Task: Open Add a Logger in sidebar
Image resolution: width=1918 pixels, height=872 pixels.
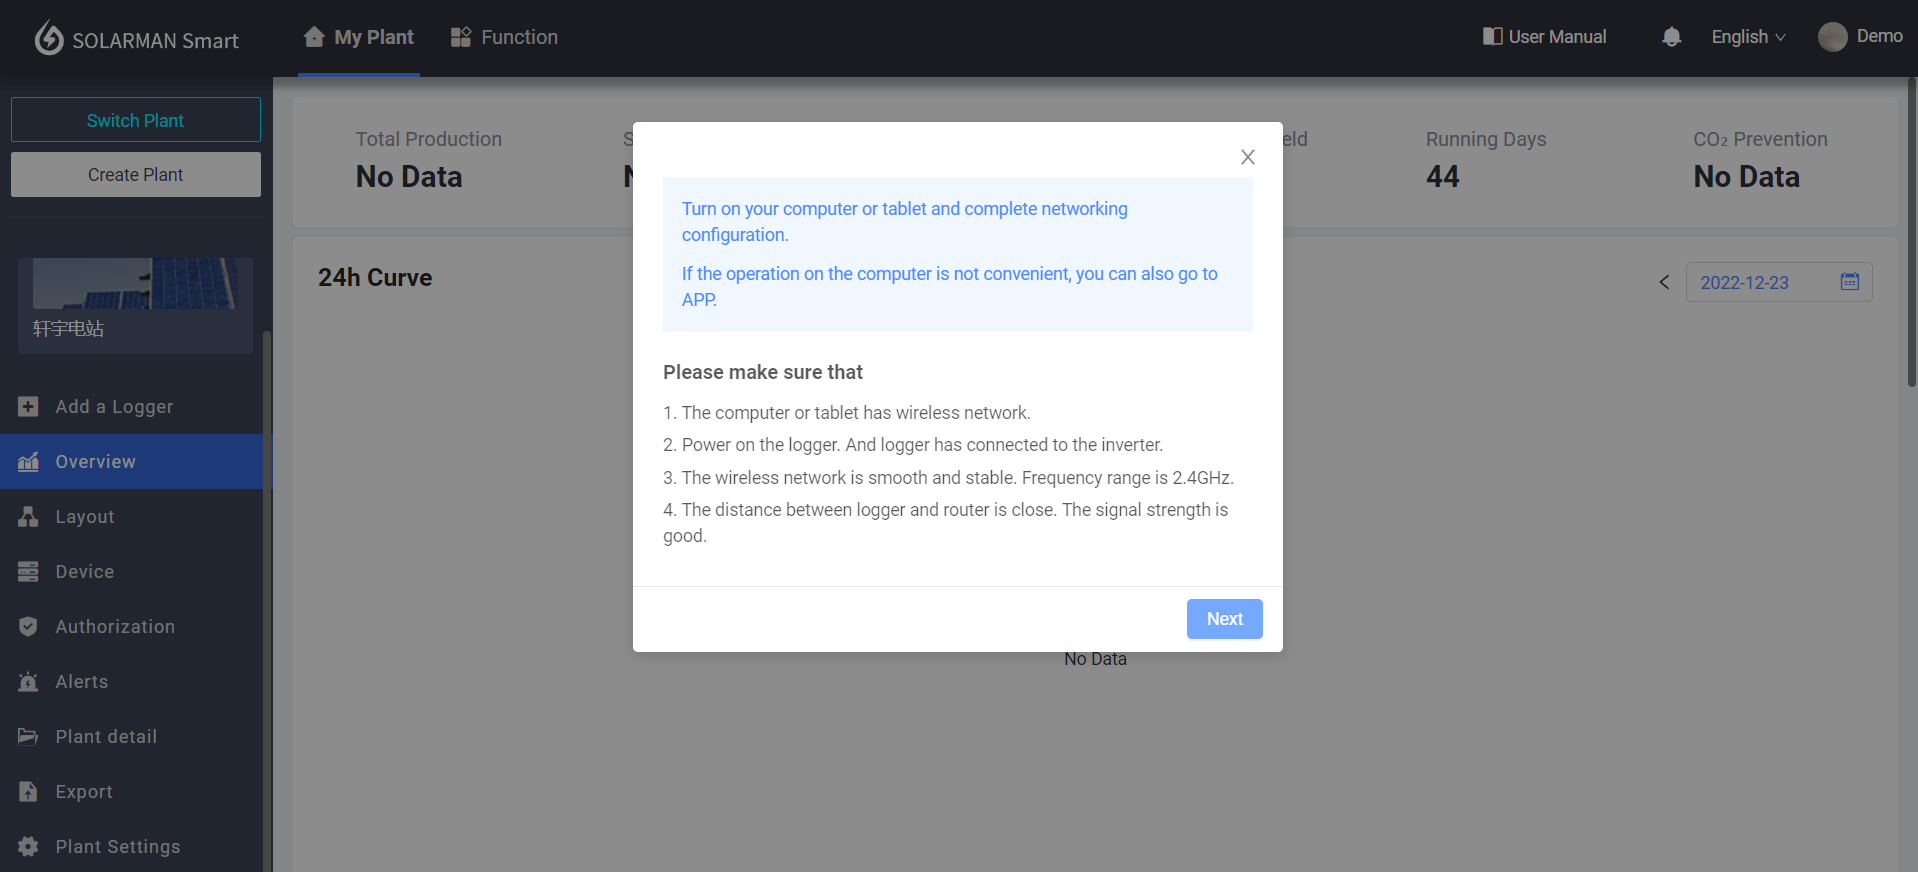Action: 114,407
